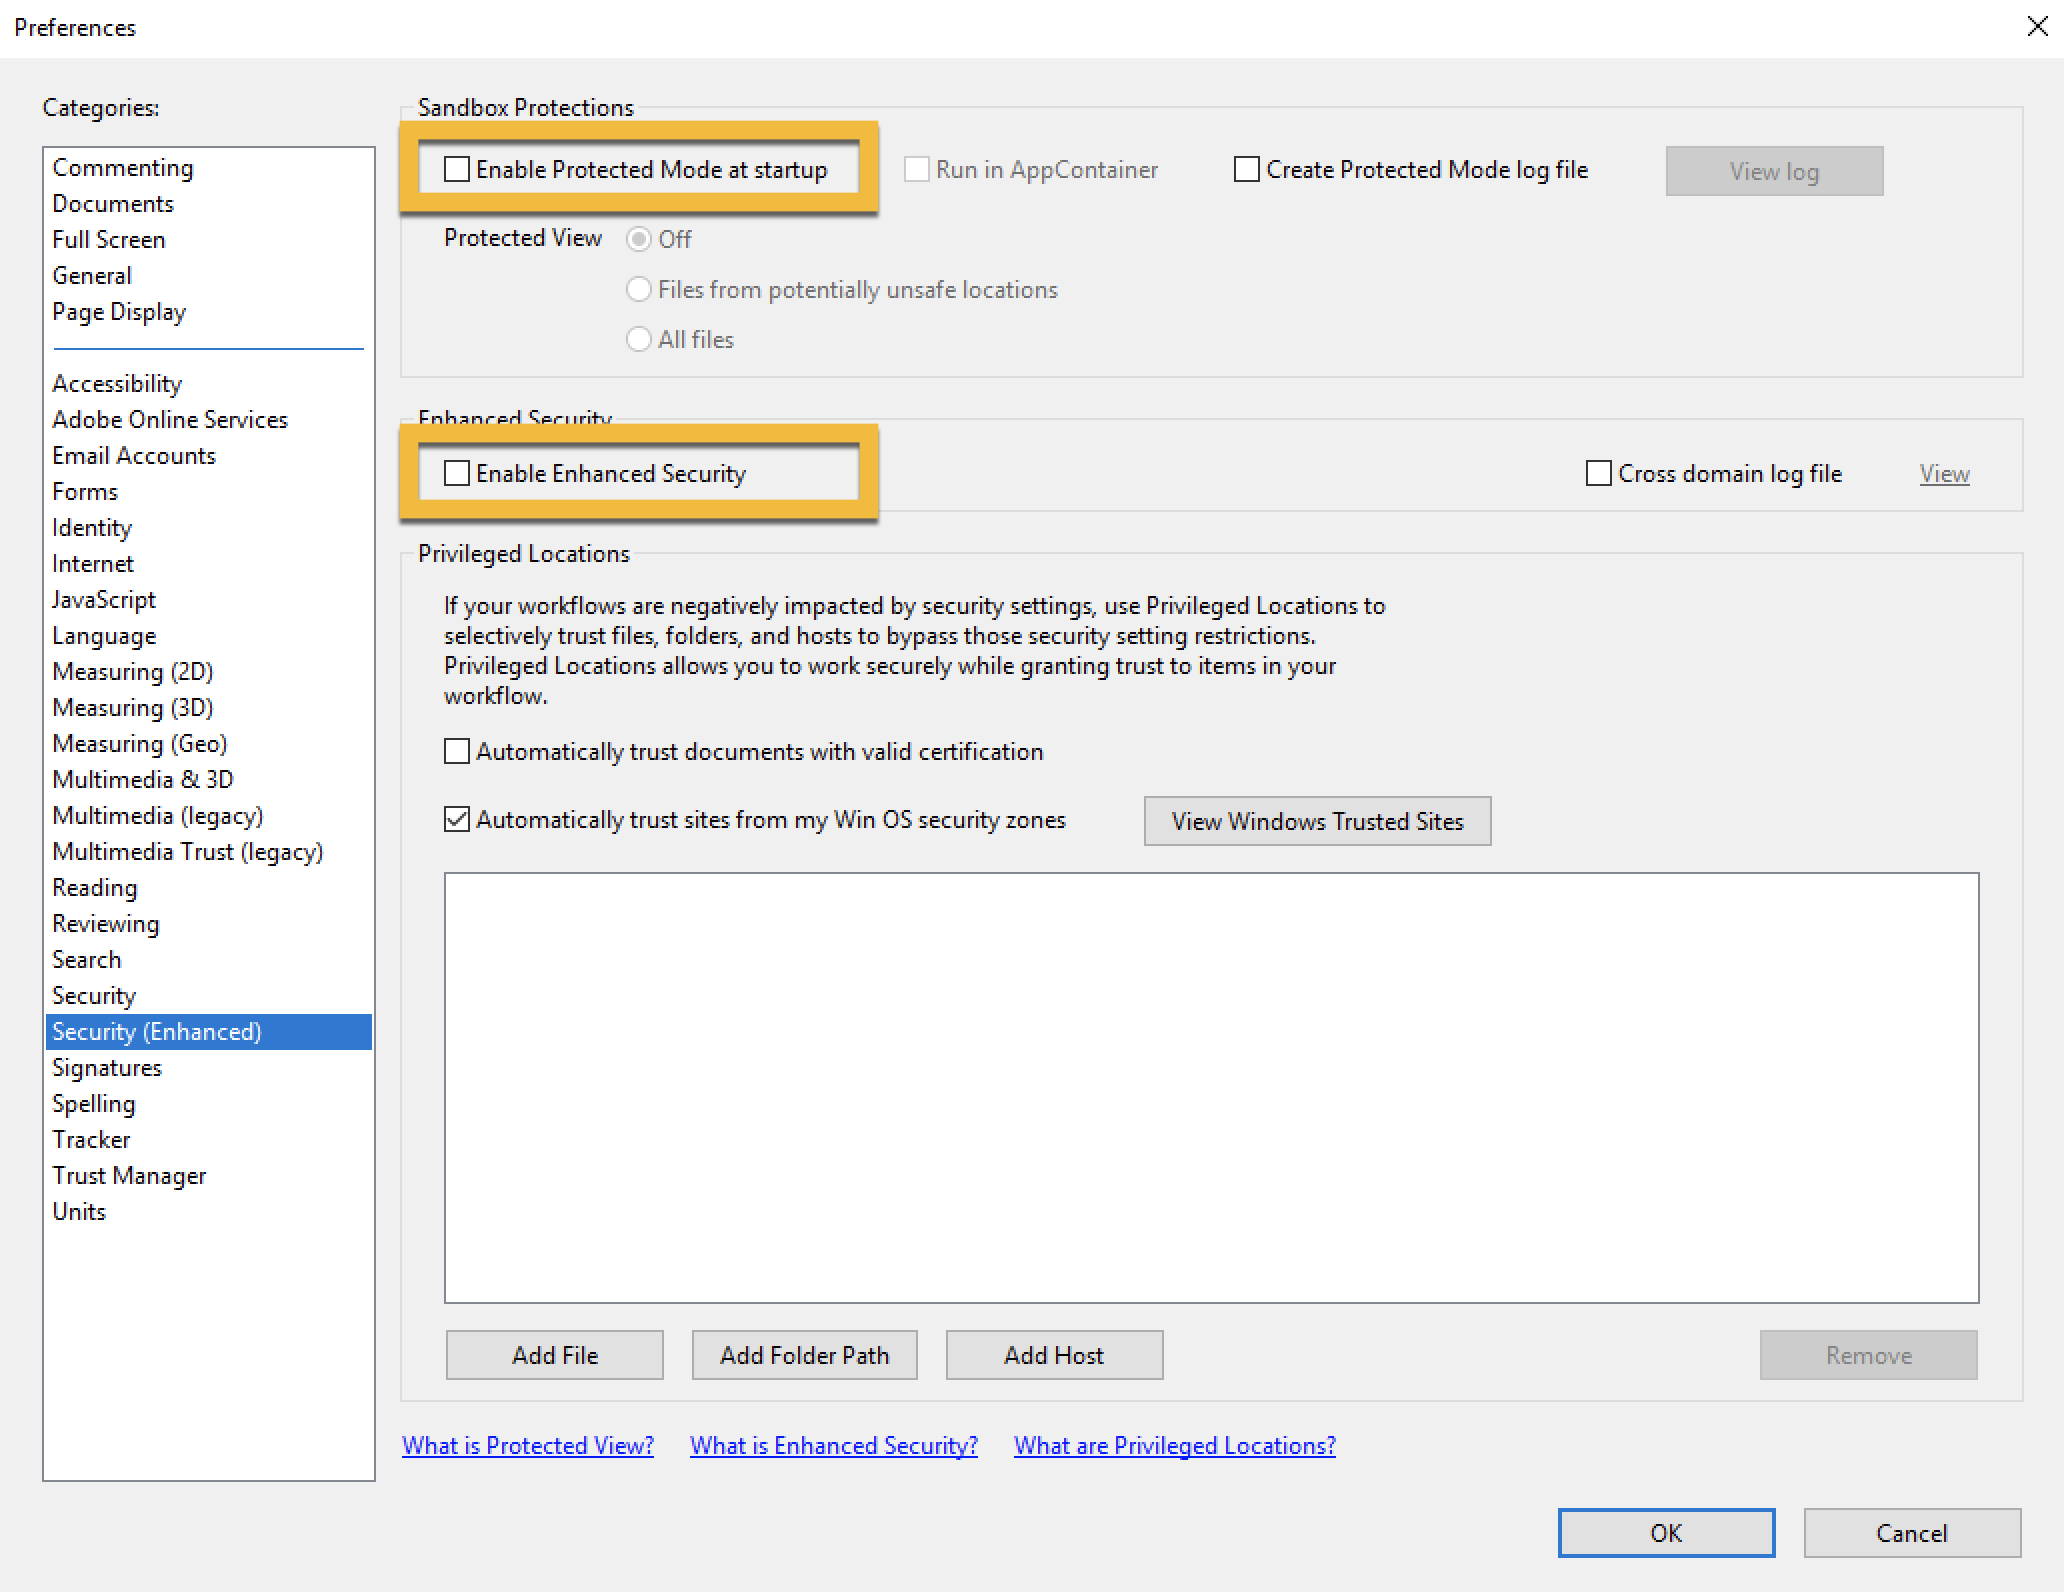Click View Windows Trusted Sites button
2064x1592 pixels.
coord(1317,821)
